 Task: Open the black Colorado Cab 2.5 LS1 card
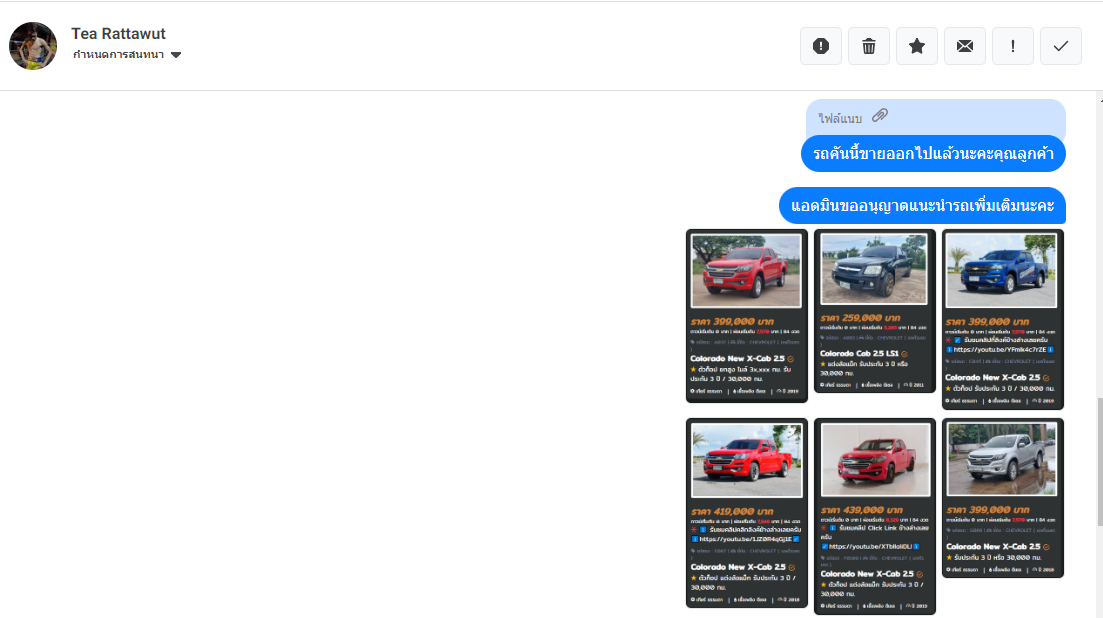[874, 311]
